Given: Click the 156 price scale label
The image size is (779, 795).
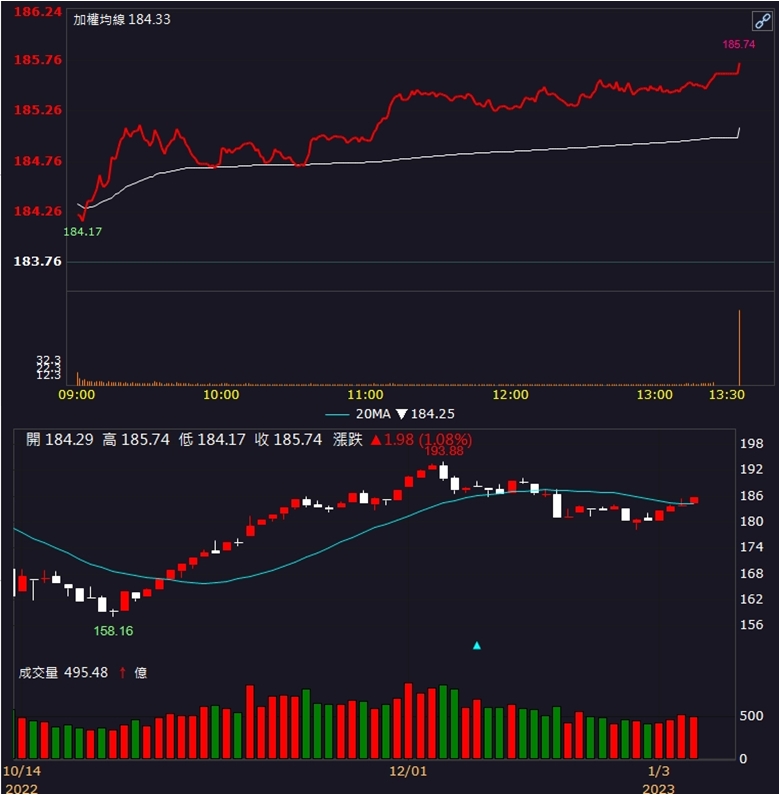Looking at the screenshot, I should 752,625.
